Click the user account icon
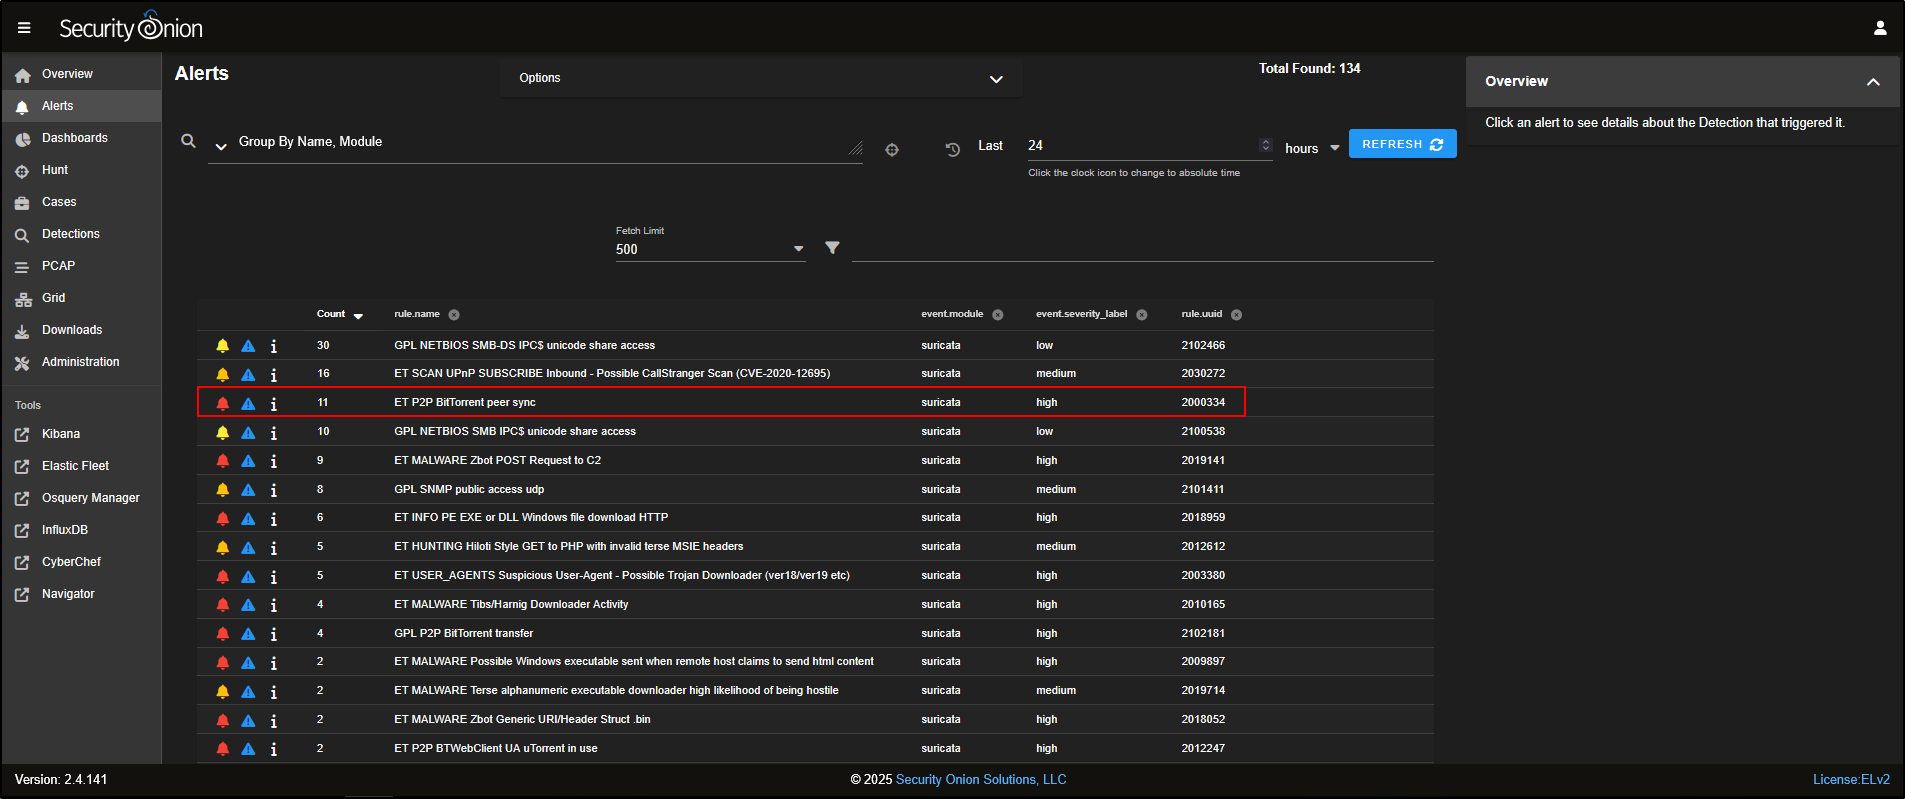 pyautogui.click(x=1879, y=28)
